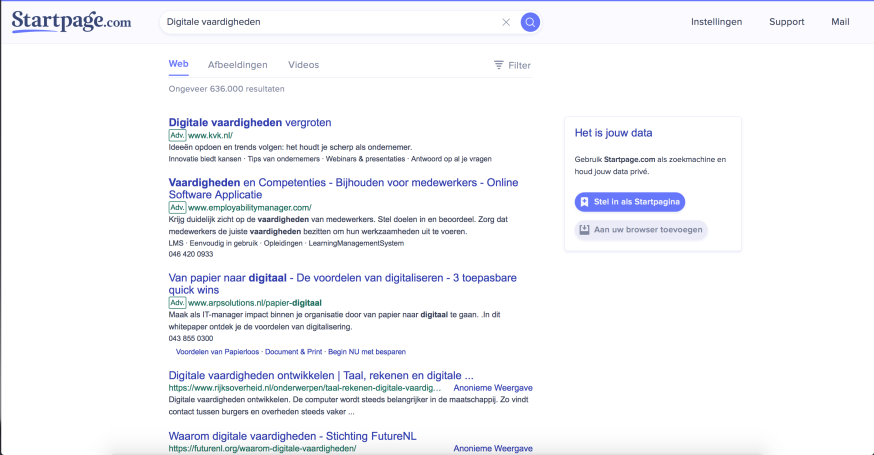The width and height of the screenshot is (874, 455).
Task: Open the Filter options icon
Action: coord(498,65)
